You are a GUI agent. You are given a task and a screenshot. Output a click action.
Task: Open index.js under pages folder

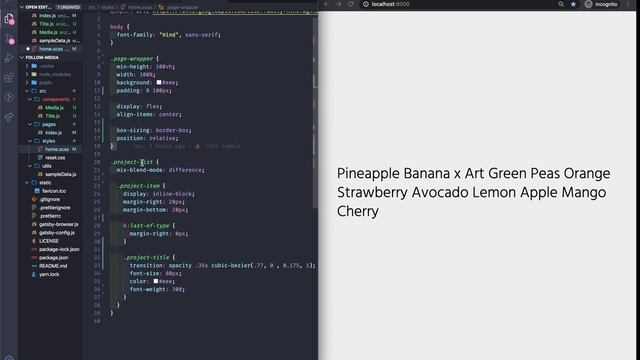(x=53, y=133)
